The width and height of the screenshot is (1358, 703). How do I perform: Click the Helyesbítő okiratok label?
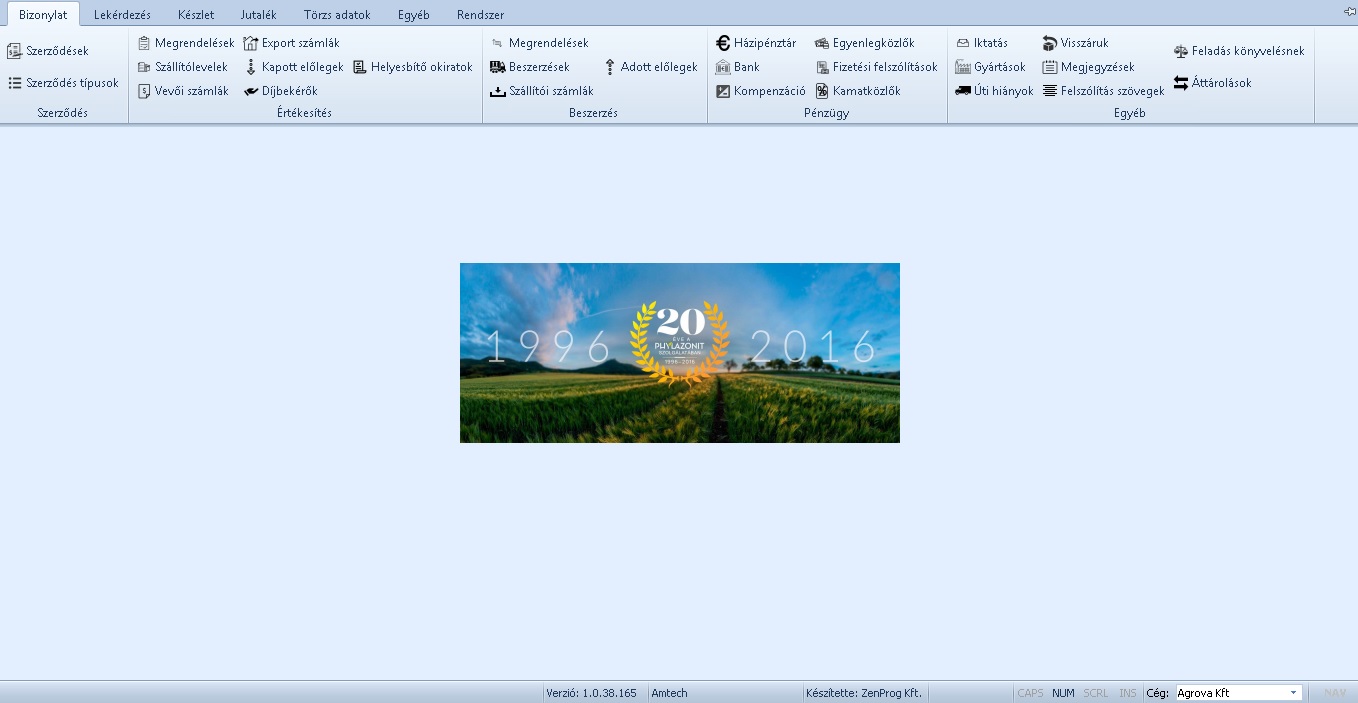(422, 67)
